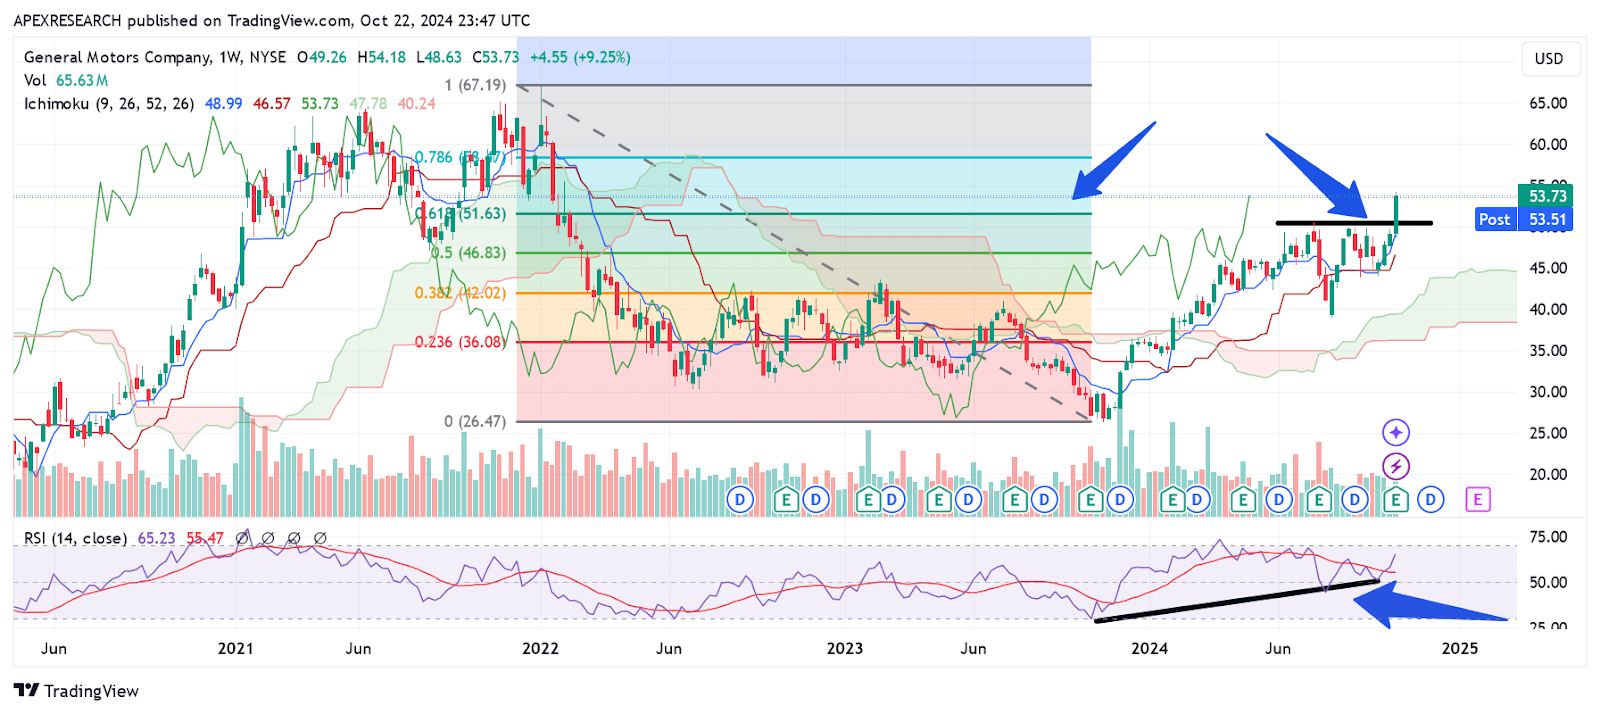1600x714 pixels.
Task: Click the first ∅ symbol in the RSI legend
Action: coord(242,538)
